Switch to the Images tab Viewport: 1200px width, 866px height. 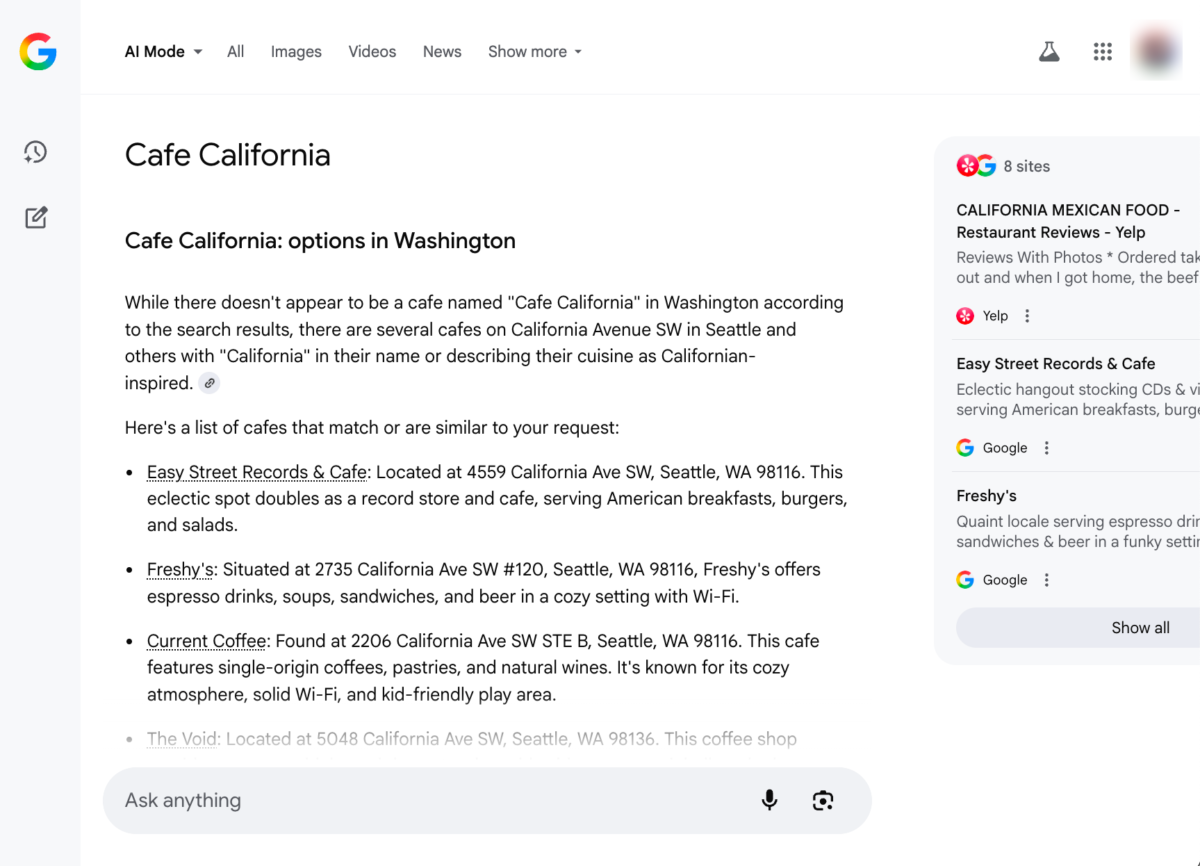296,52
